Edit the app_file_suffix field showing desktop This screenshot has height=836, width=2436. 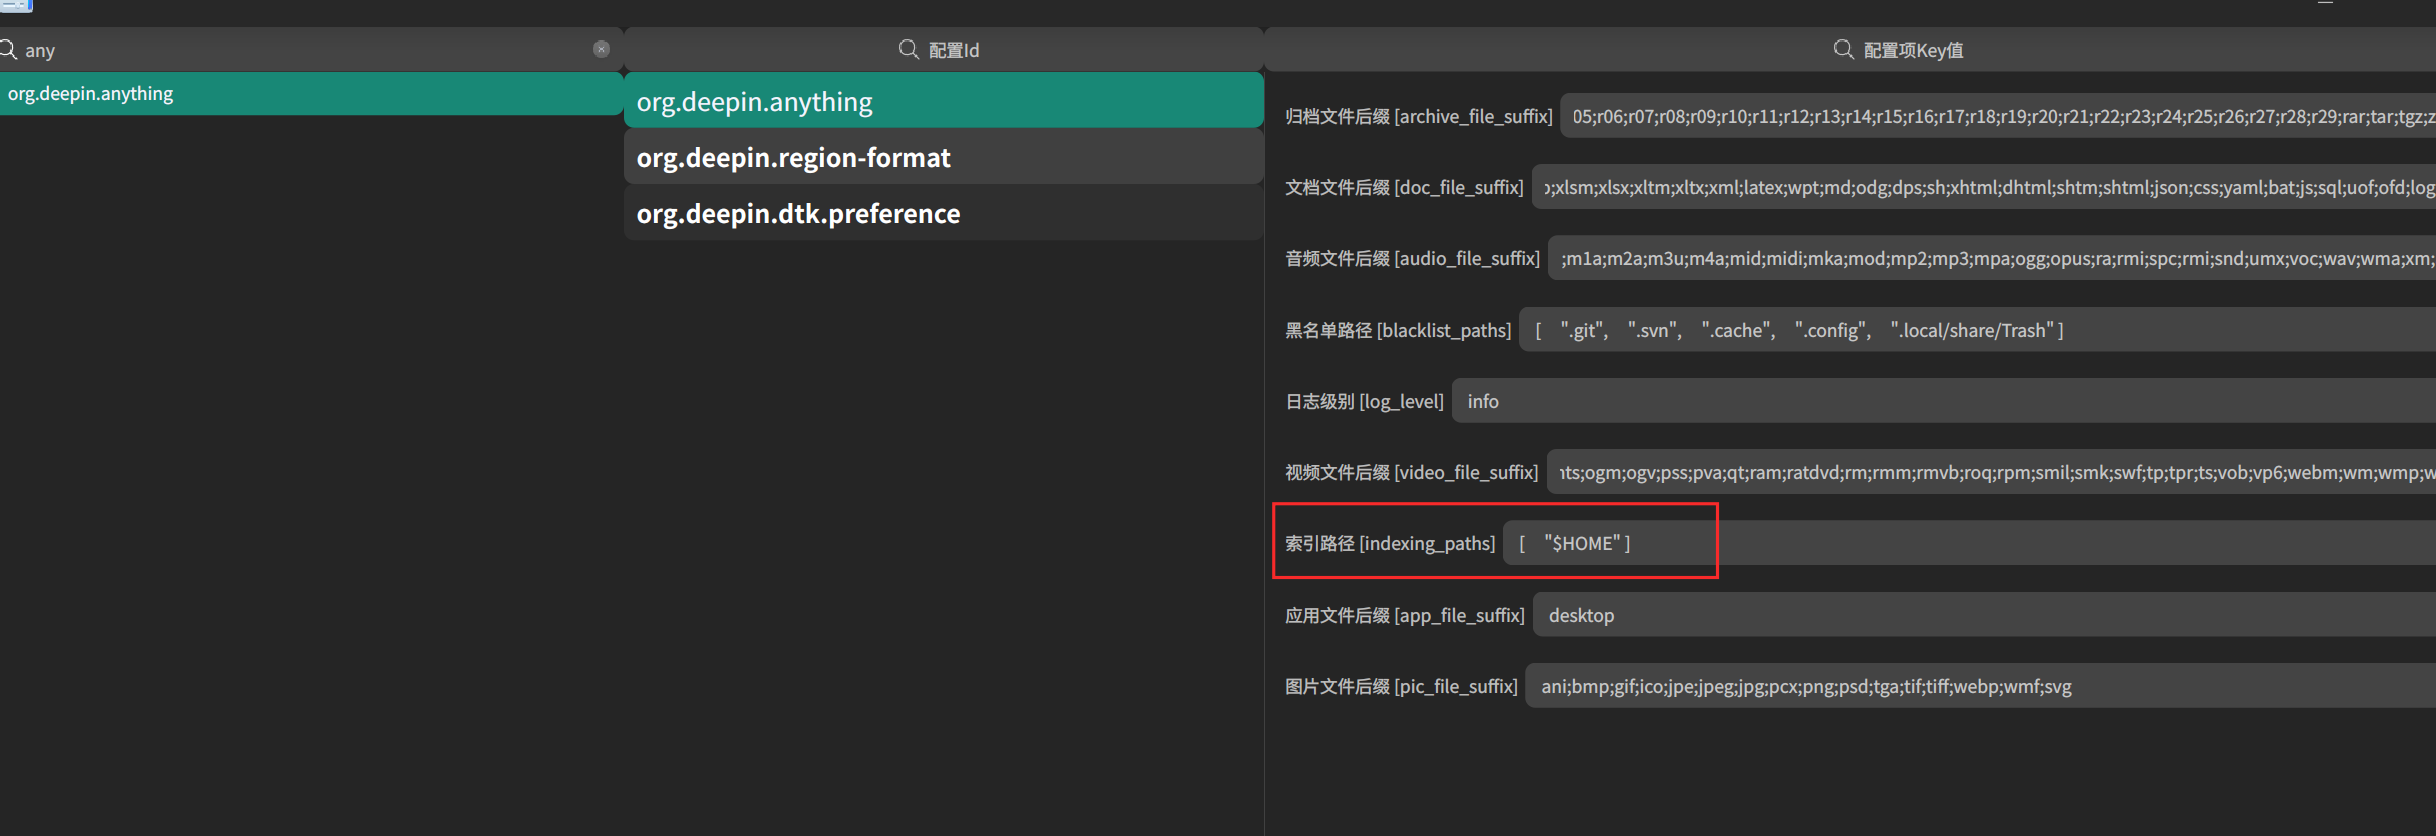coord(1984,615)
